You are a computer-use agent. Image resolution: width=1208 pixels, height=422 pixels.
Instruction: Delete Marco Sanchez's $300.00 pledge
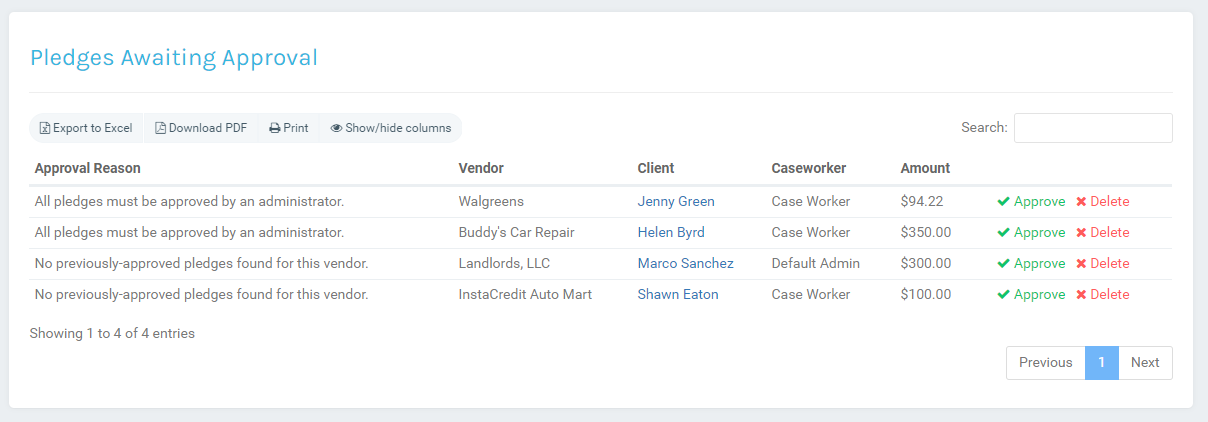(x=1102, y=263)
